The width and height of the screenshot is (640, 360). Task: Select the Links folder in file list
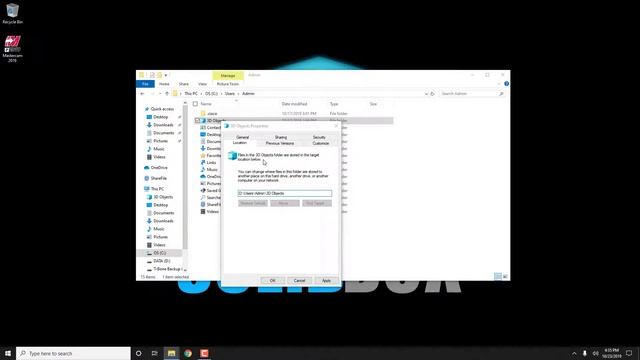tap(211, 162)
